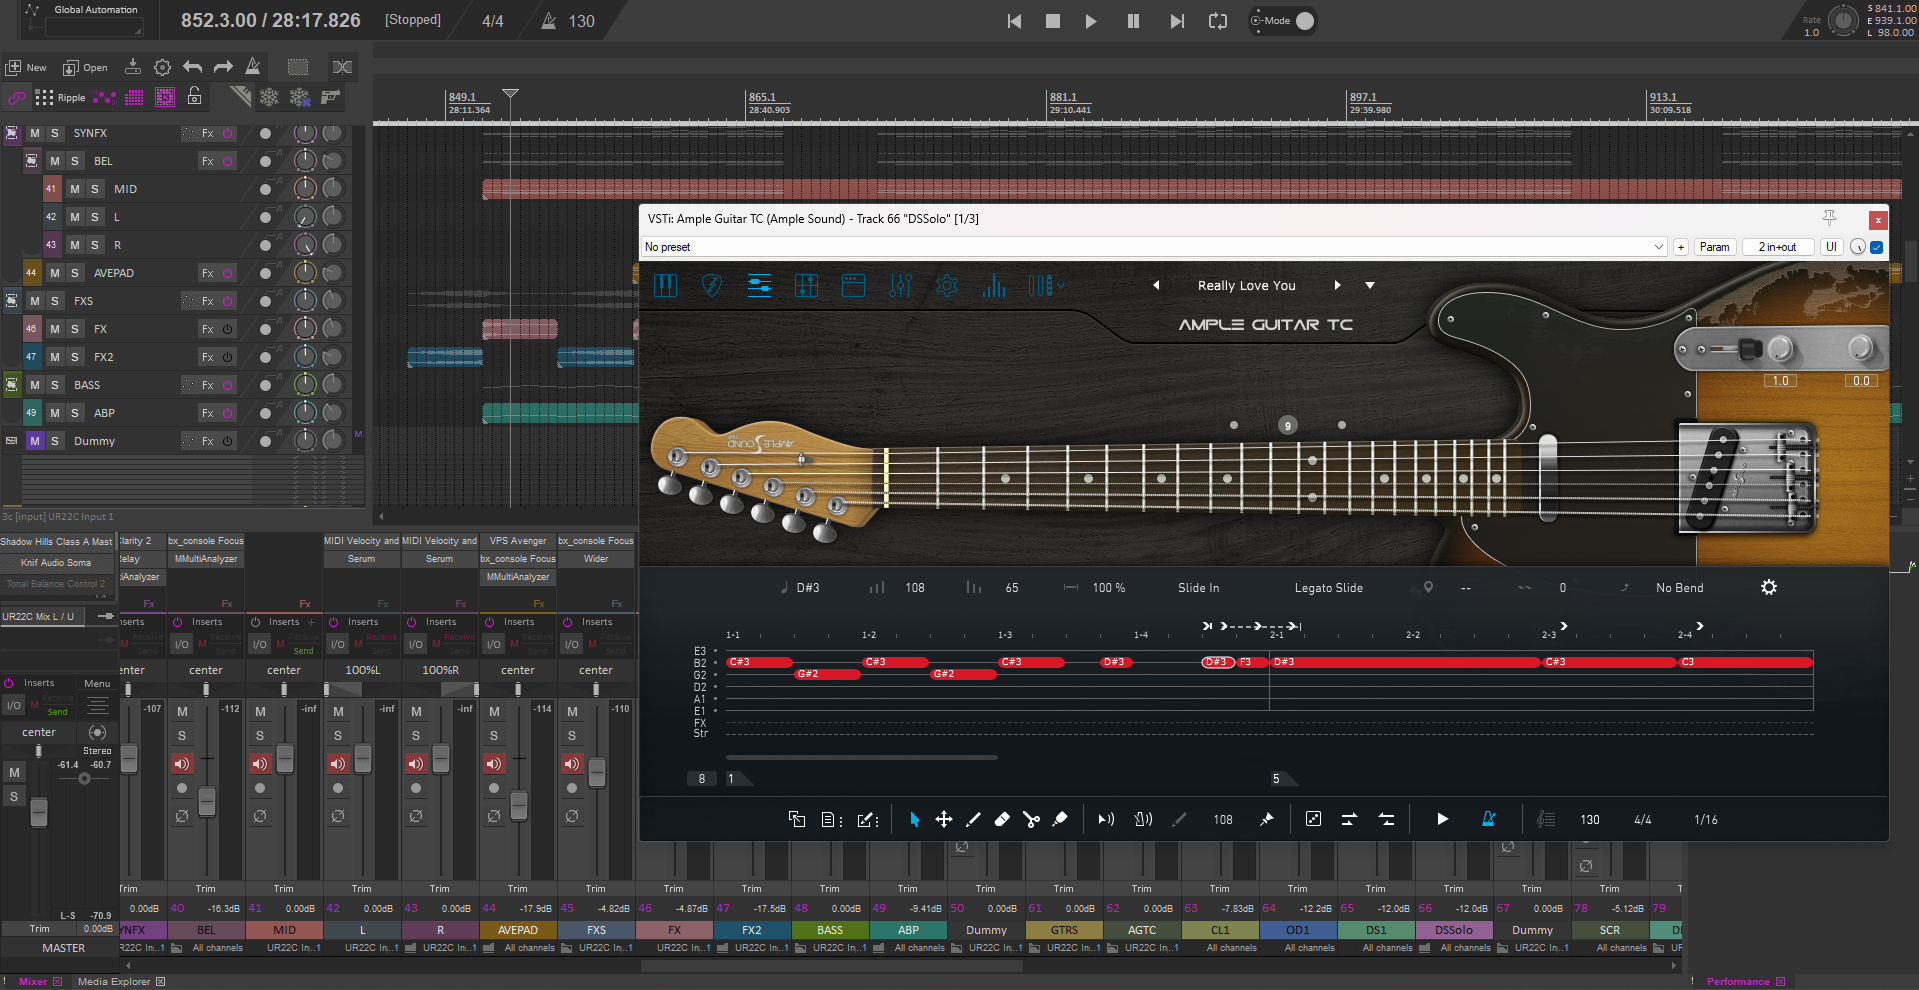Adjust the MASTER volume fader

click(x=39, y=812)
